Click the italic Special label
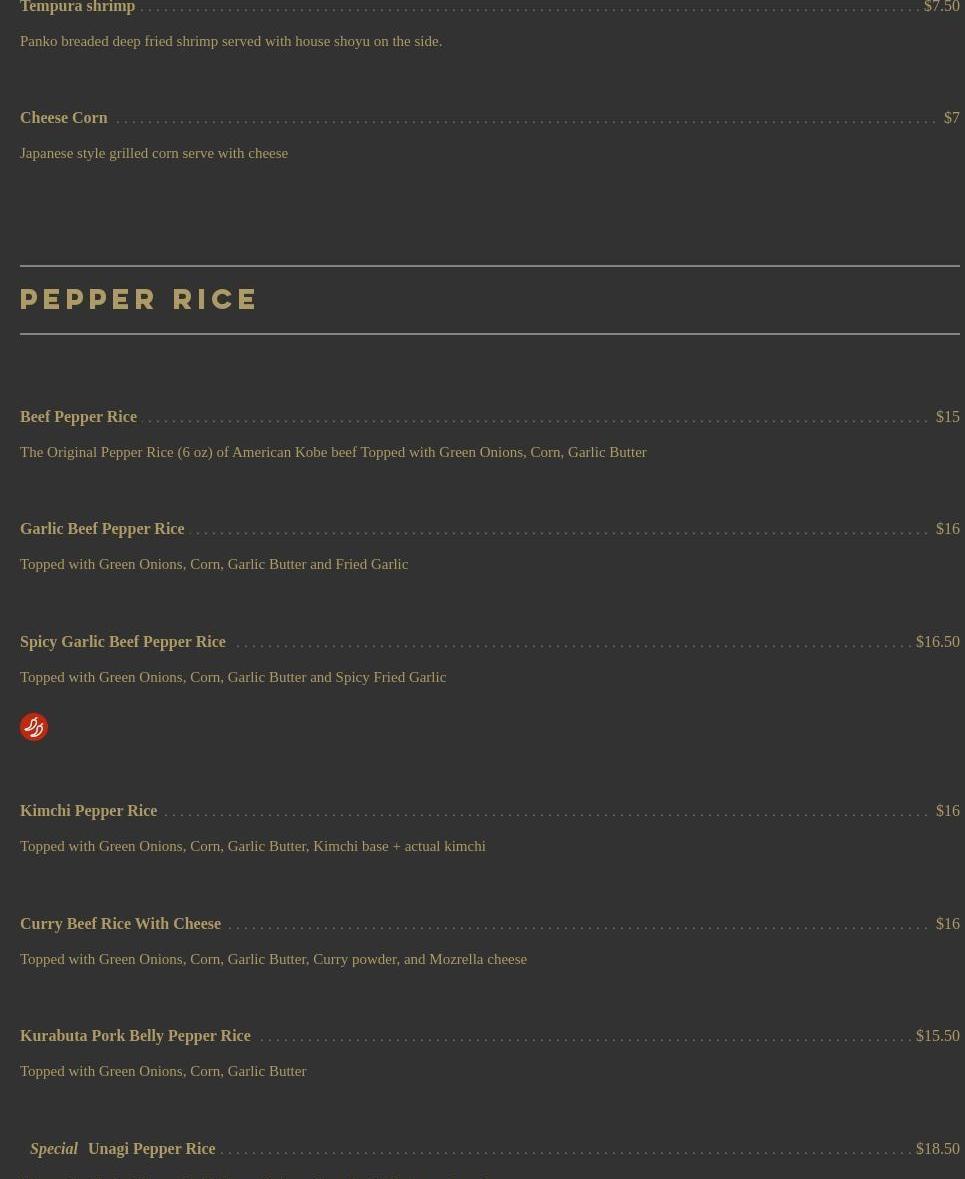 point(54,1149)
